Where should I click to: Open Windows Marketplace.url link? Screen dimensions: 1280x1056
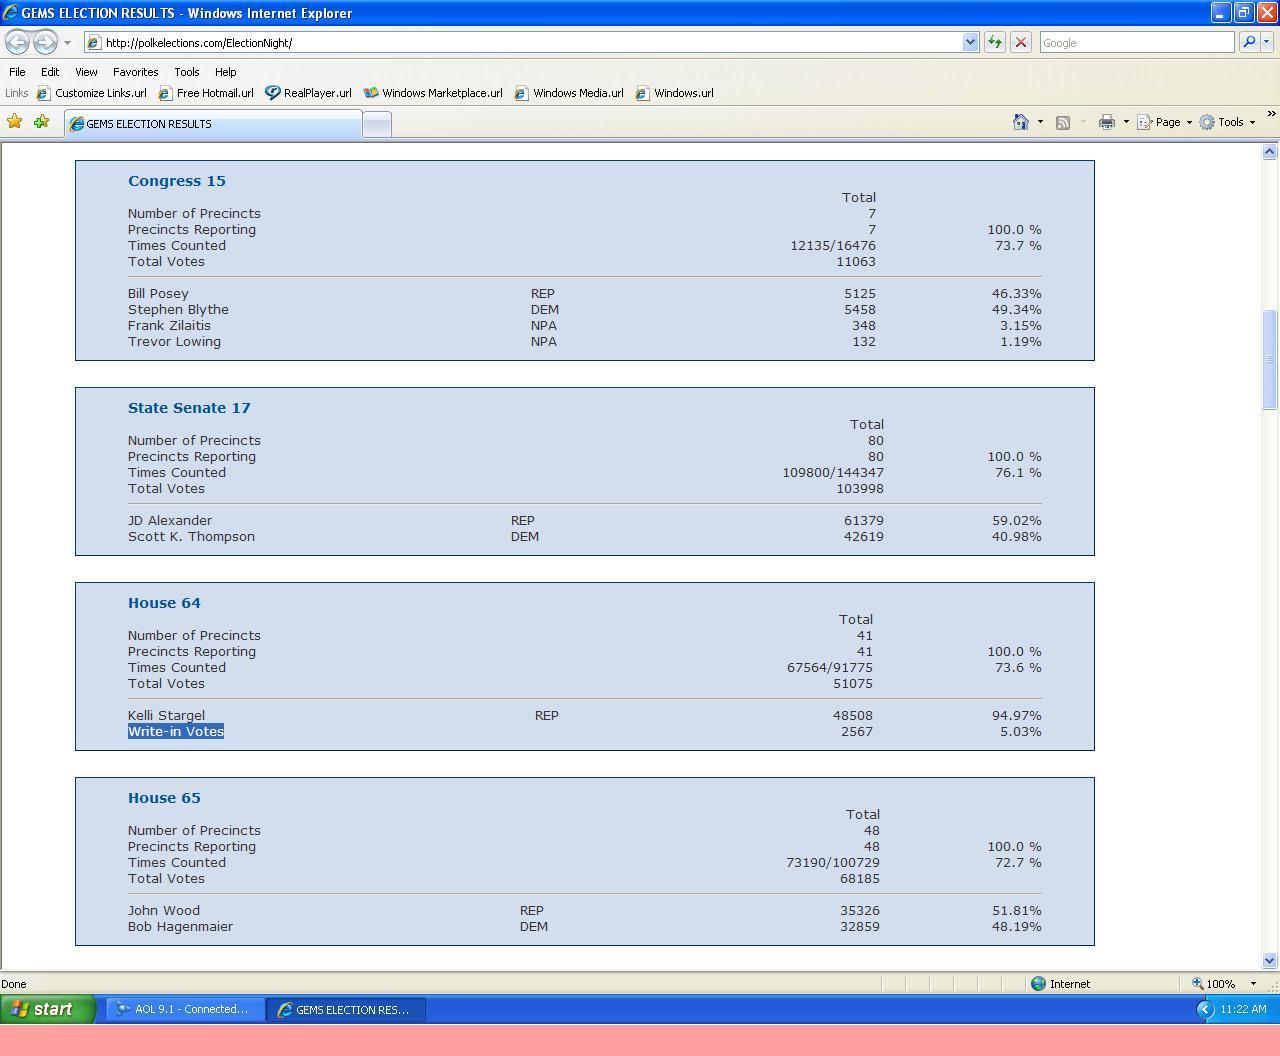(x=433, y=93)
